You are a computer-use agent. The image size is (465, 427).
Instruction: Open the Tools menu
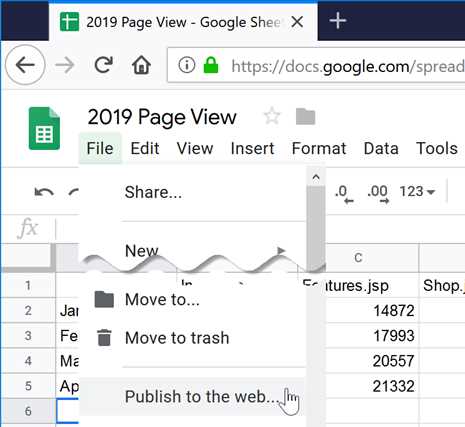[437, 148]
